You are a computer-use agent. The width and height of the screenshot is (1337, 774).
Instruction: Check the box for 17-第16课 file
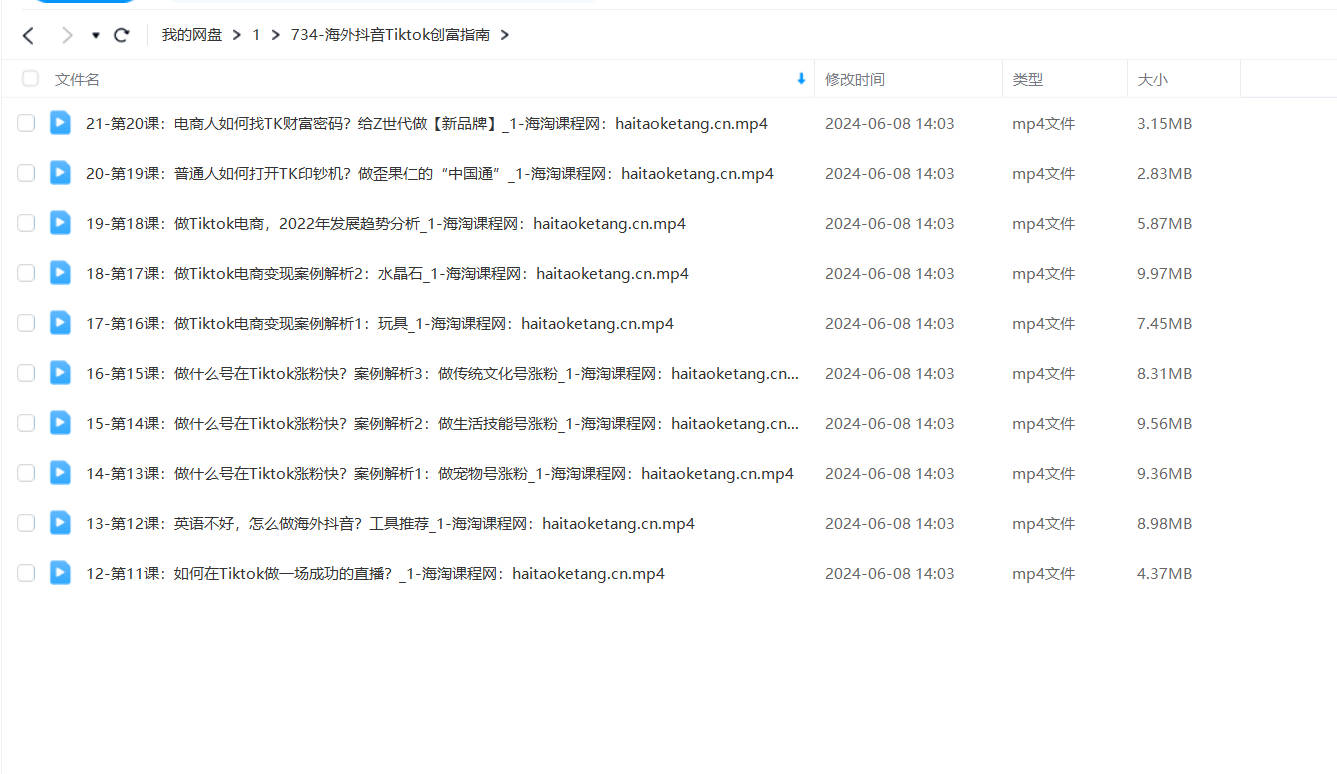26,323
